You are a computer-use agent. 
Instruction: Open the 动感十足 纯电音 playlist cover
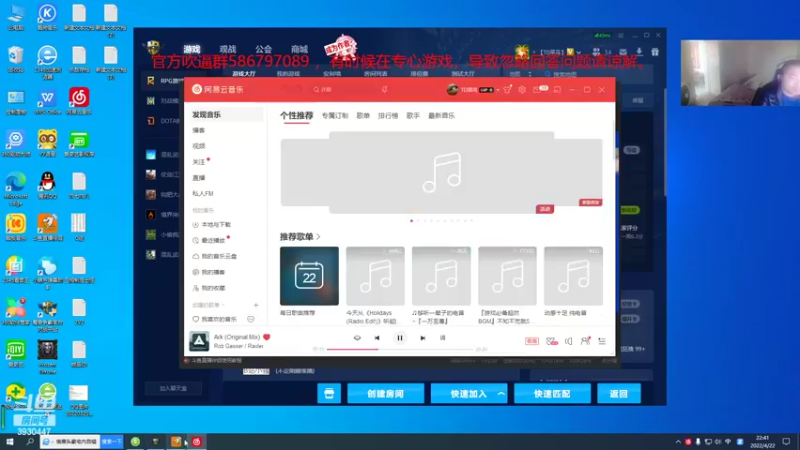tap(573, 276)
